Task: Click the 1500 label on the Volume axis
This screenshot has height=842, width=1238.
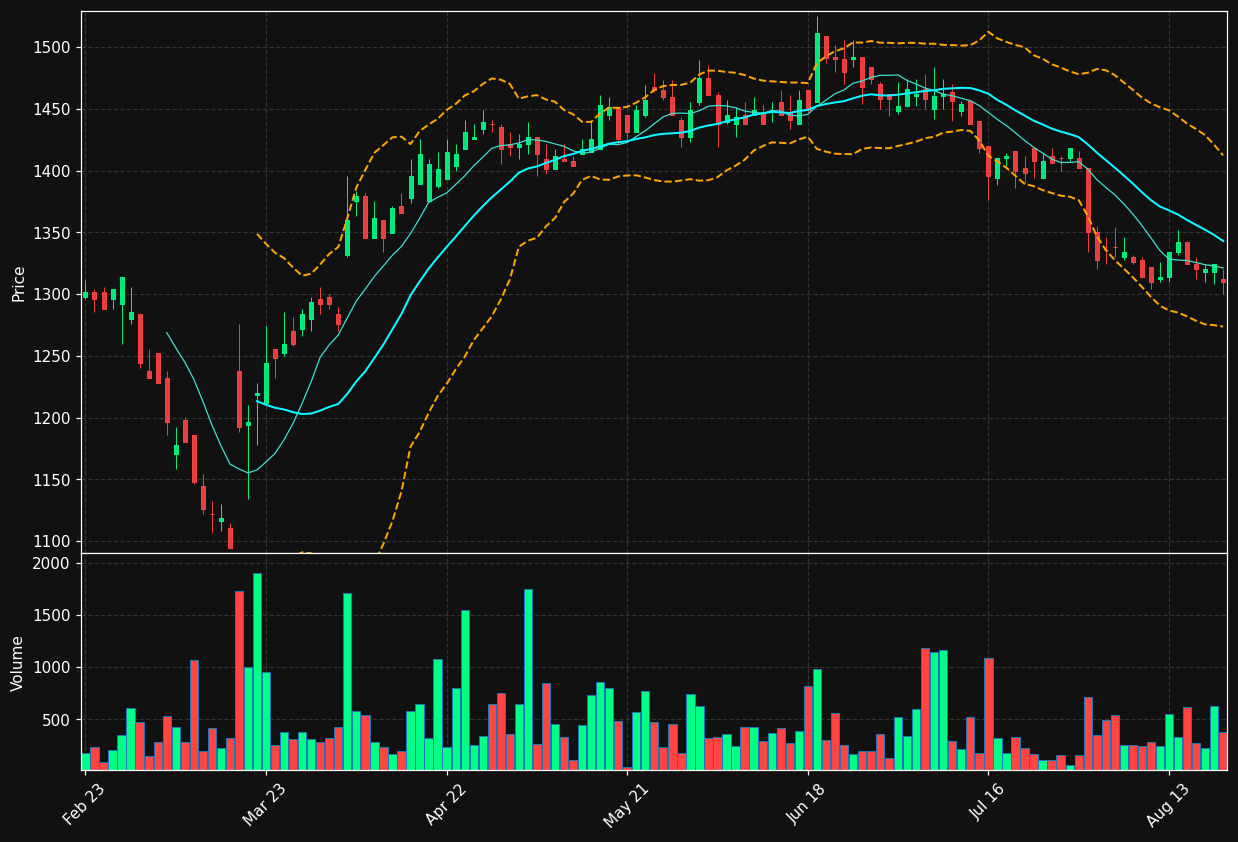Action: click(54, 616)
